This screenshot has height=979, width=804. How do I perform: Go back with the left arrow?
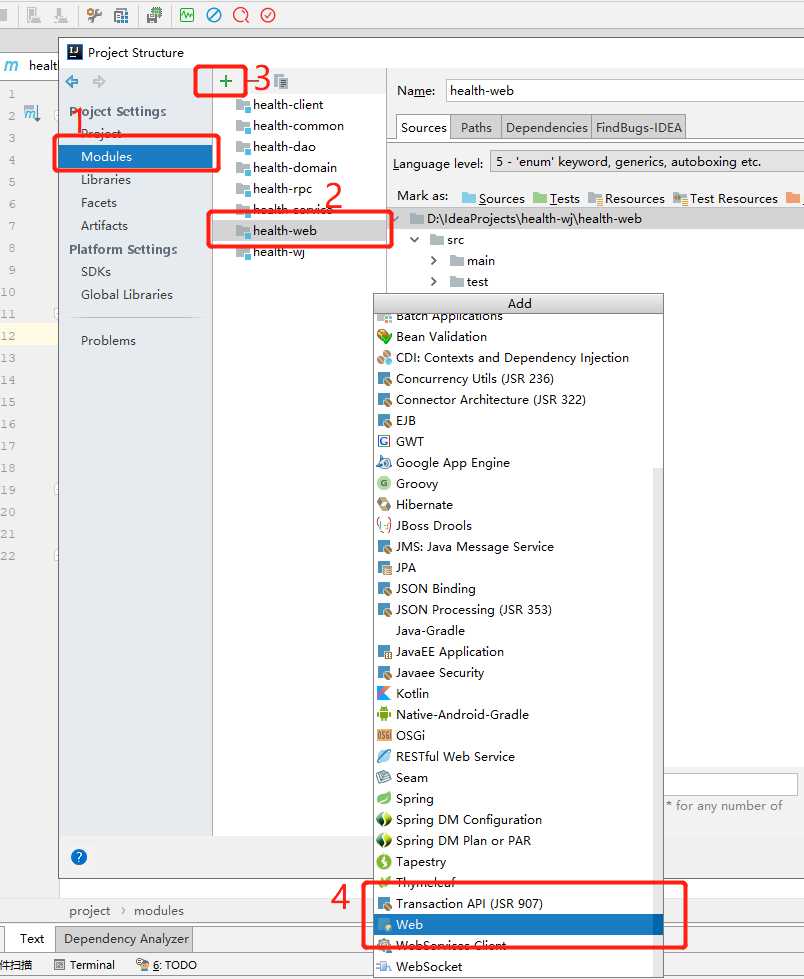click(x=72, y=81)
